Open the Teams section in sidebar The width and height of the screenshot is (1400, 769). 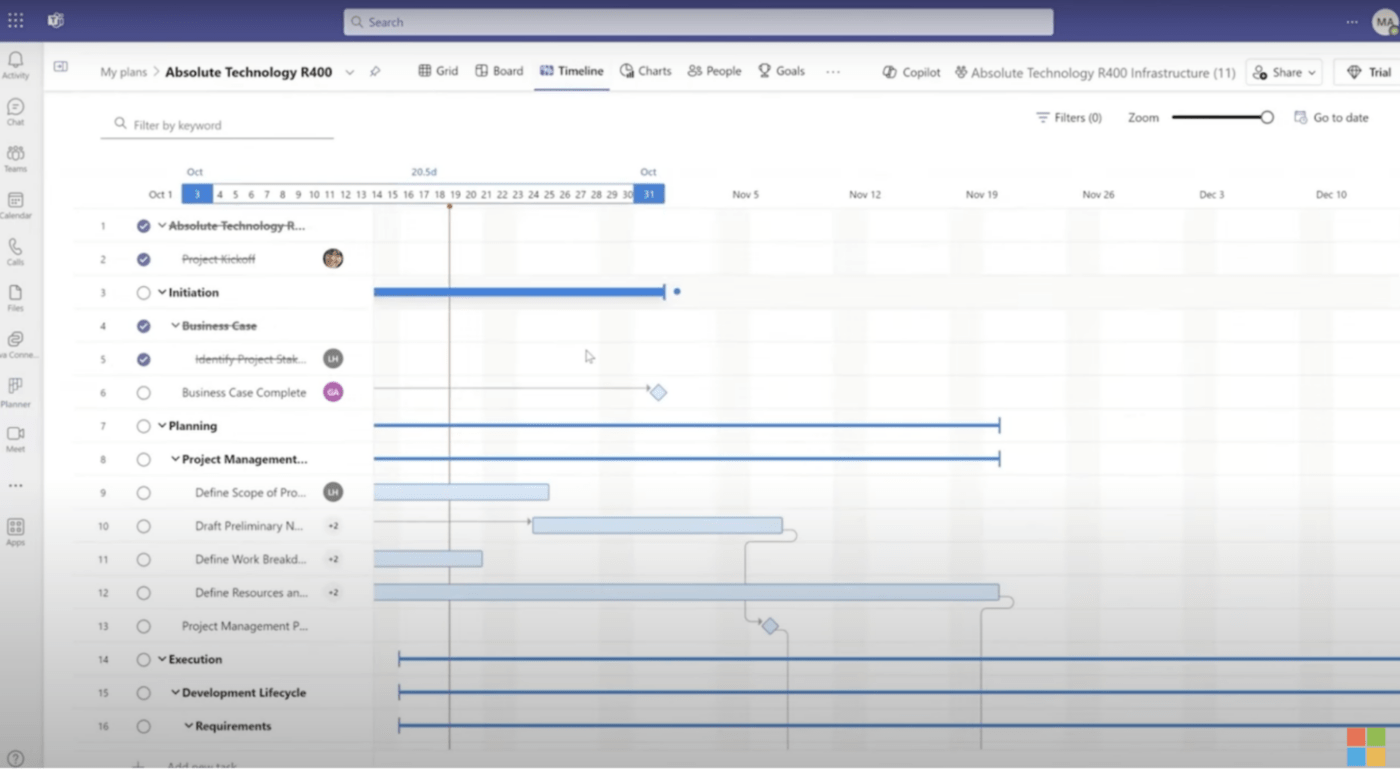coord(15,158)
